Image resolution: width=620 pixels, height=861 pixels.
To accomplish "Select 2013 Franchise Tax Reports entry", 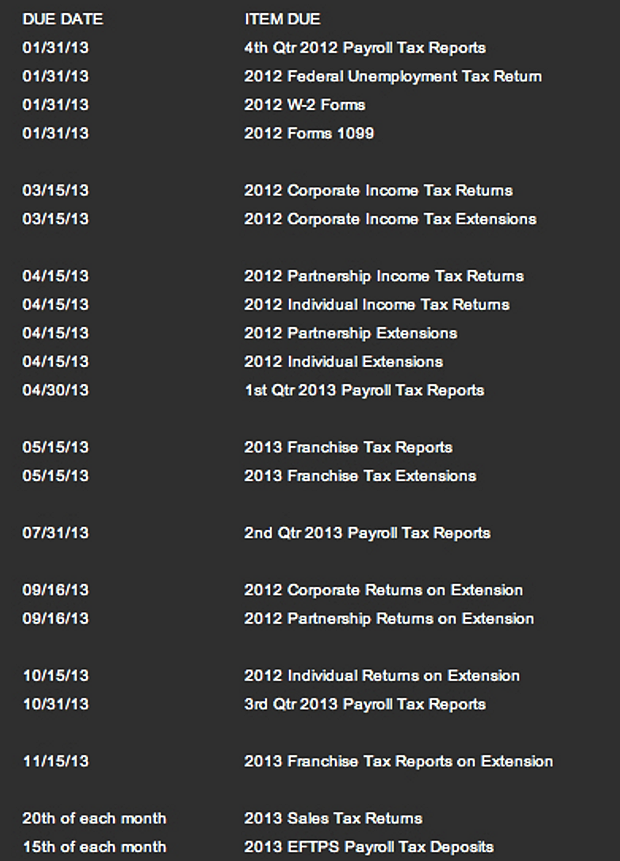I will [348, 447].
